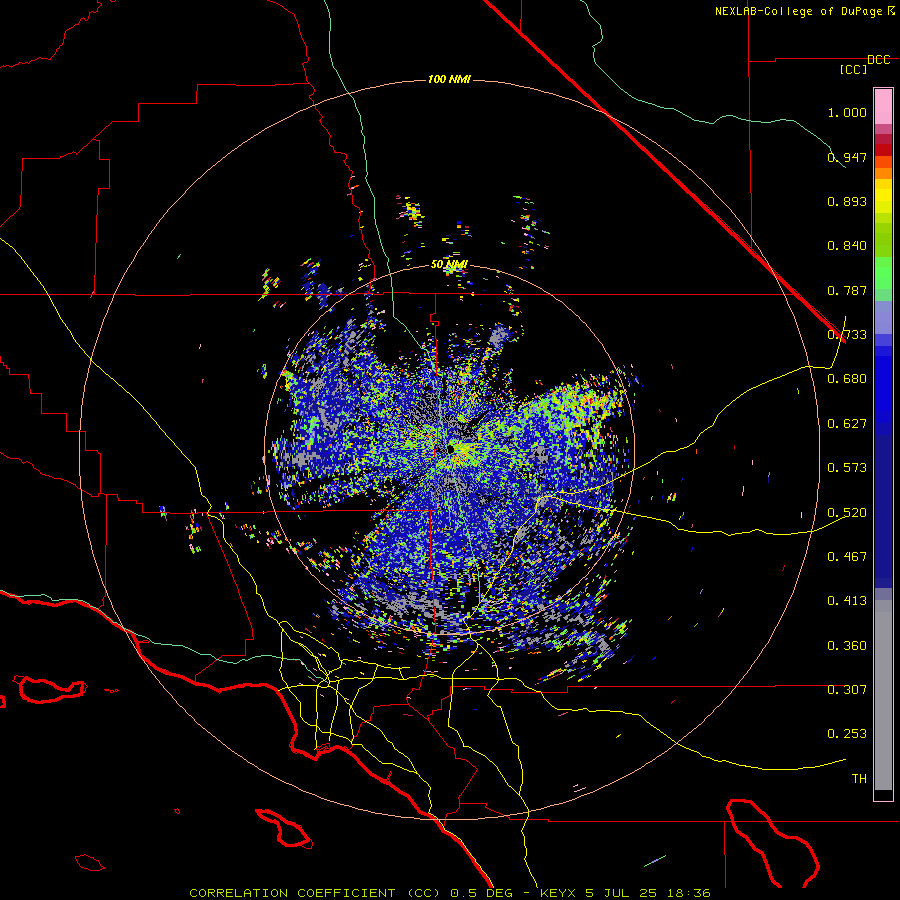
Task: Click the 0.627 scale value
Action: (x=847, y=424)
